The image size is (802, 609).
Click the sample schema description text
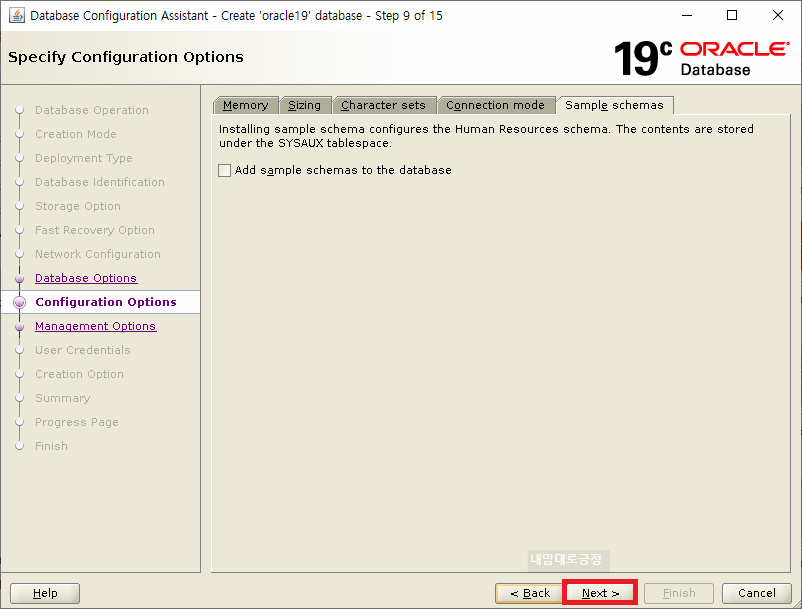pos(486,136)
